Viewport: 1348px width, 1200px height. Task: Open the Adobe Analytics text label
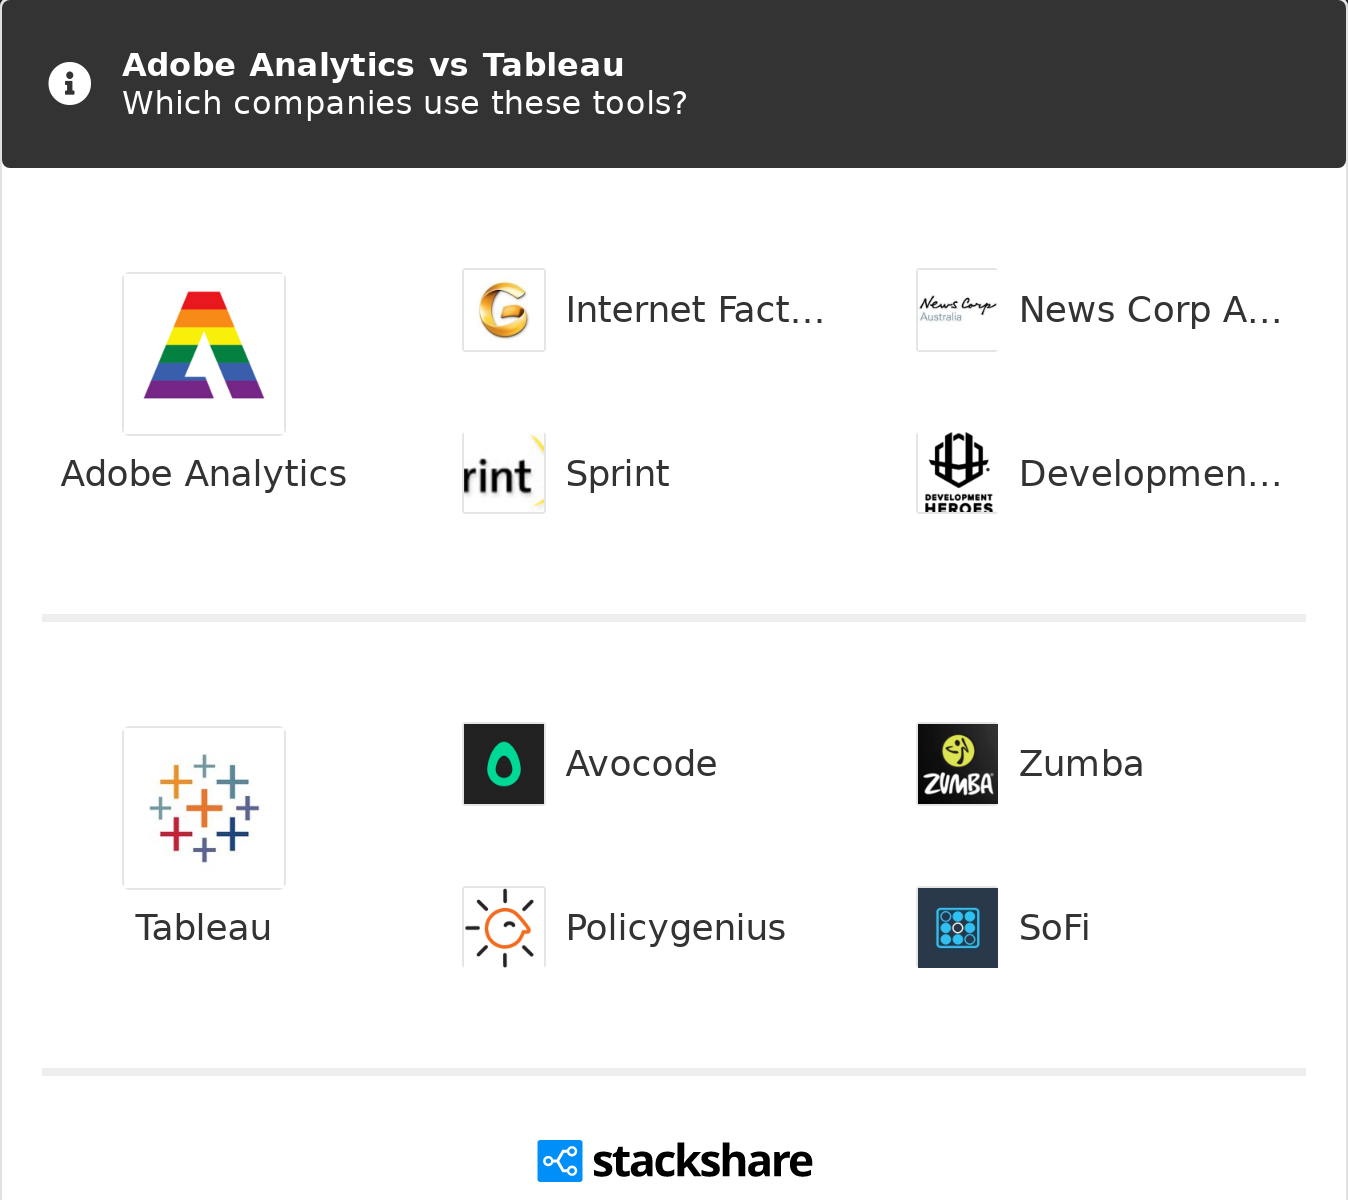[204, 474]
